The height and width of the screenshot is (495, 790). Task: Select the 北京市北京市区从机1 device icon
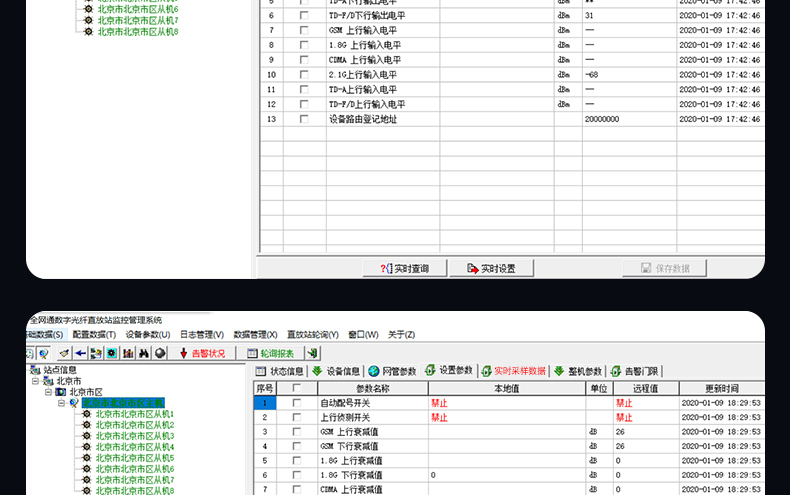tap(88, 414)
